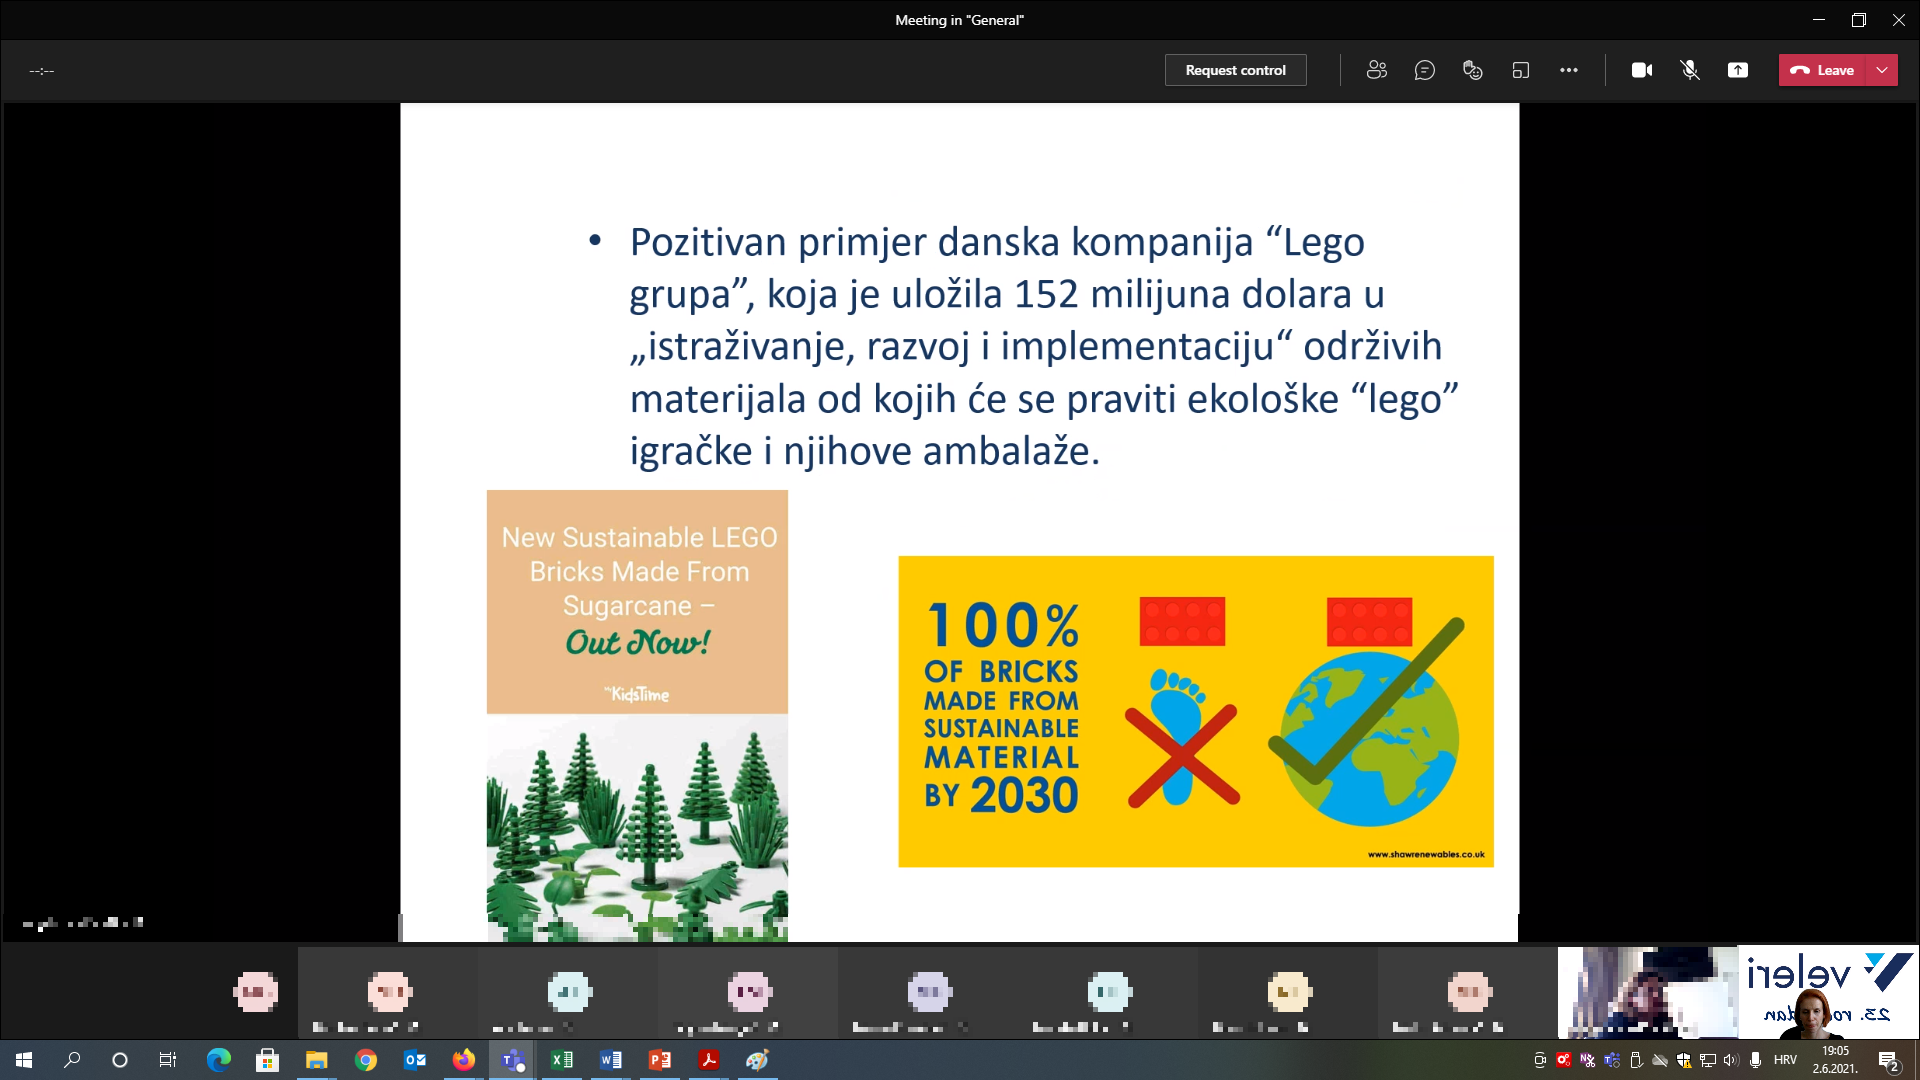Open Excel from the taskbar
The image size is (1920, 1080).
562,1060
